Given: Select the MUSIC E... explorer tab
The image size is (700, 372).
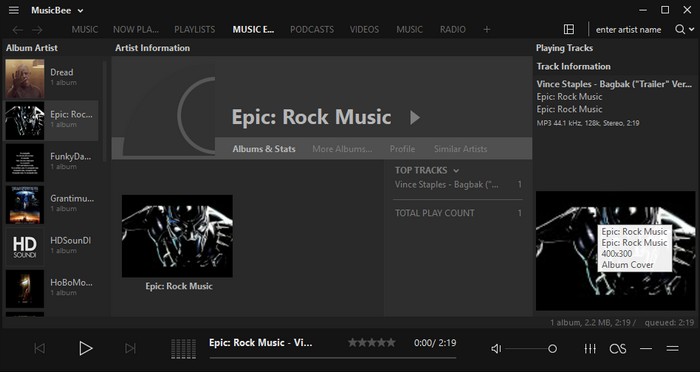Looking at the screenshot, I should tap(253, 29).
